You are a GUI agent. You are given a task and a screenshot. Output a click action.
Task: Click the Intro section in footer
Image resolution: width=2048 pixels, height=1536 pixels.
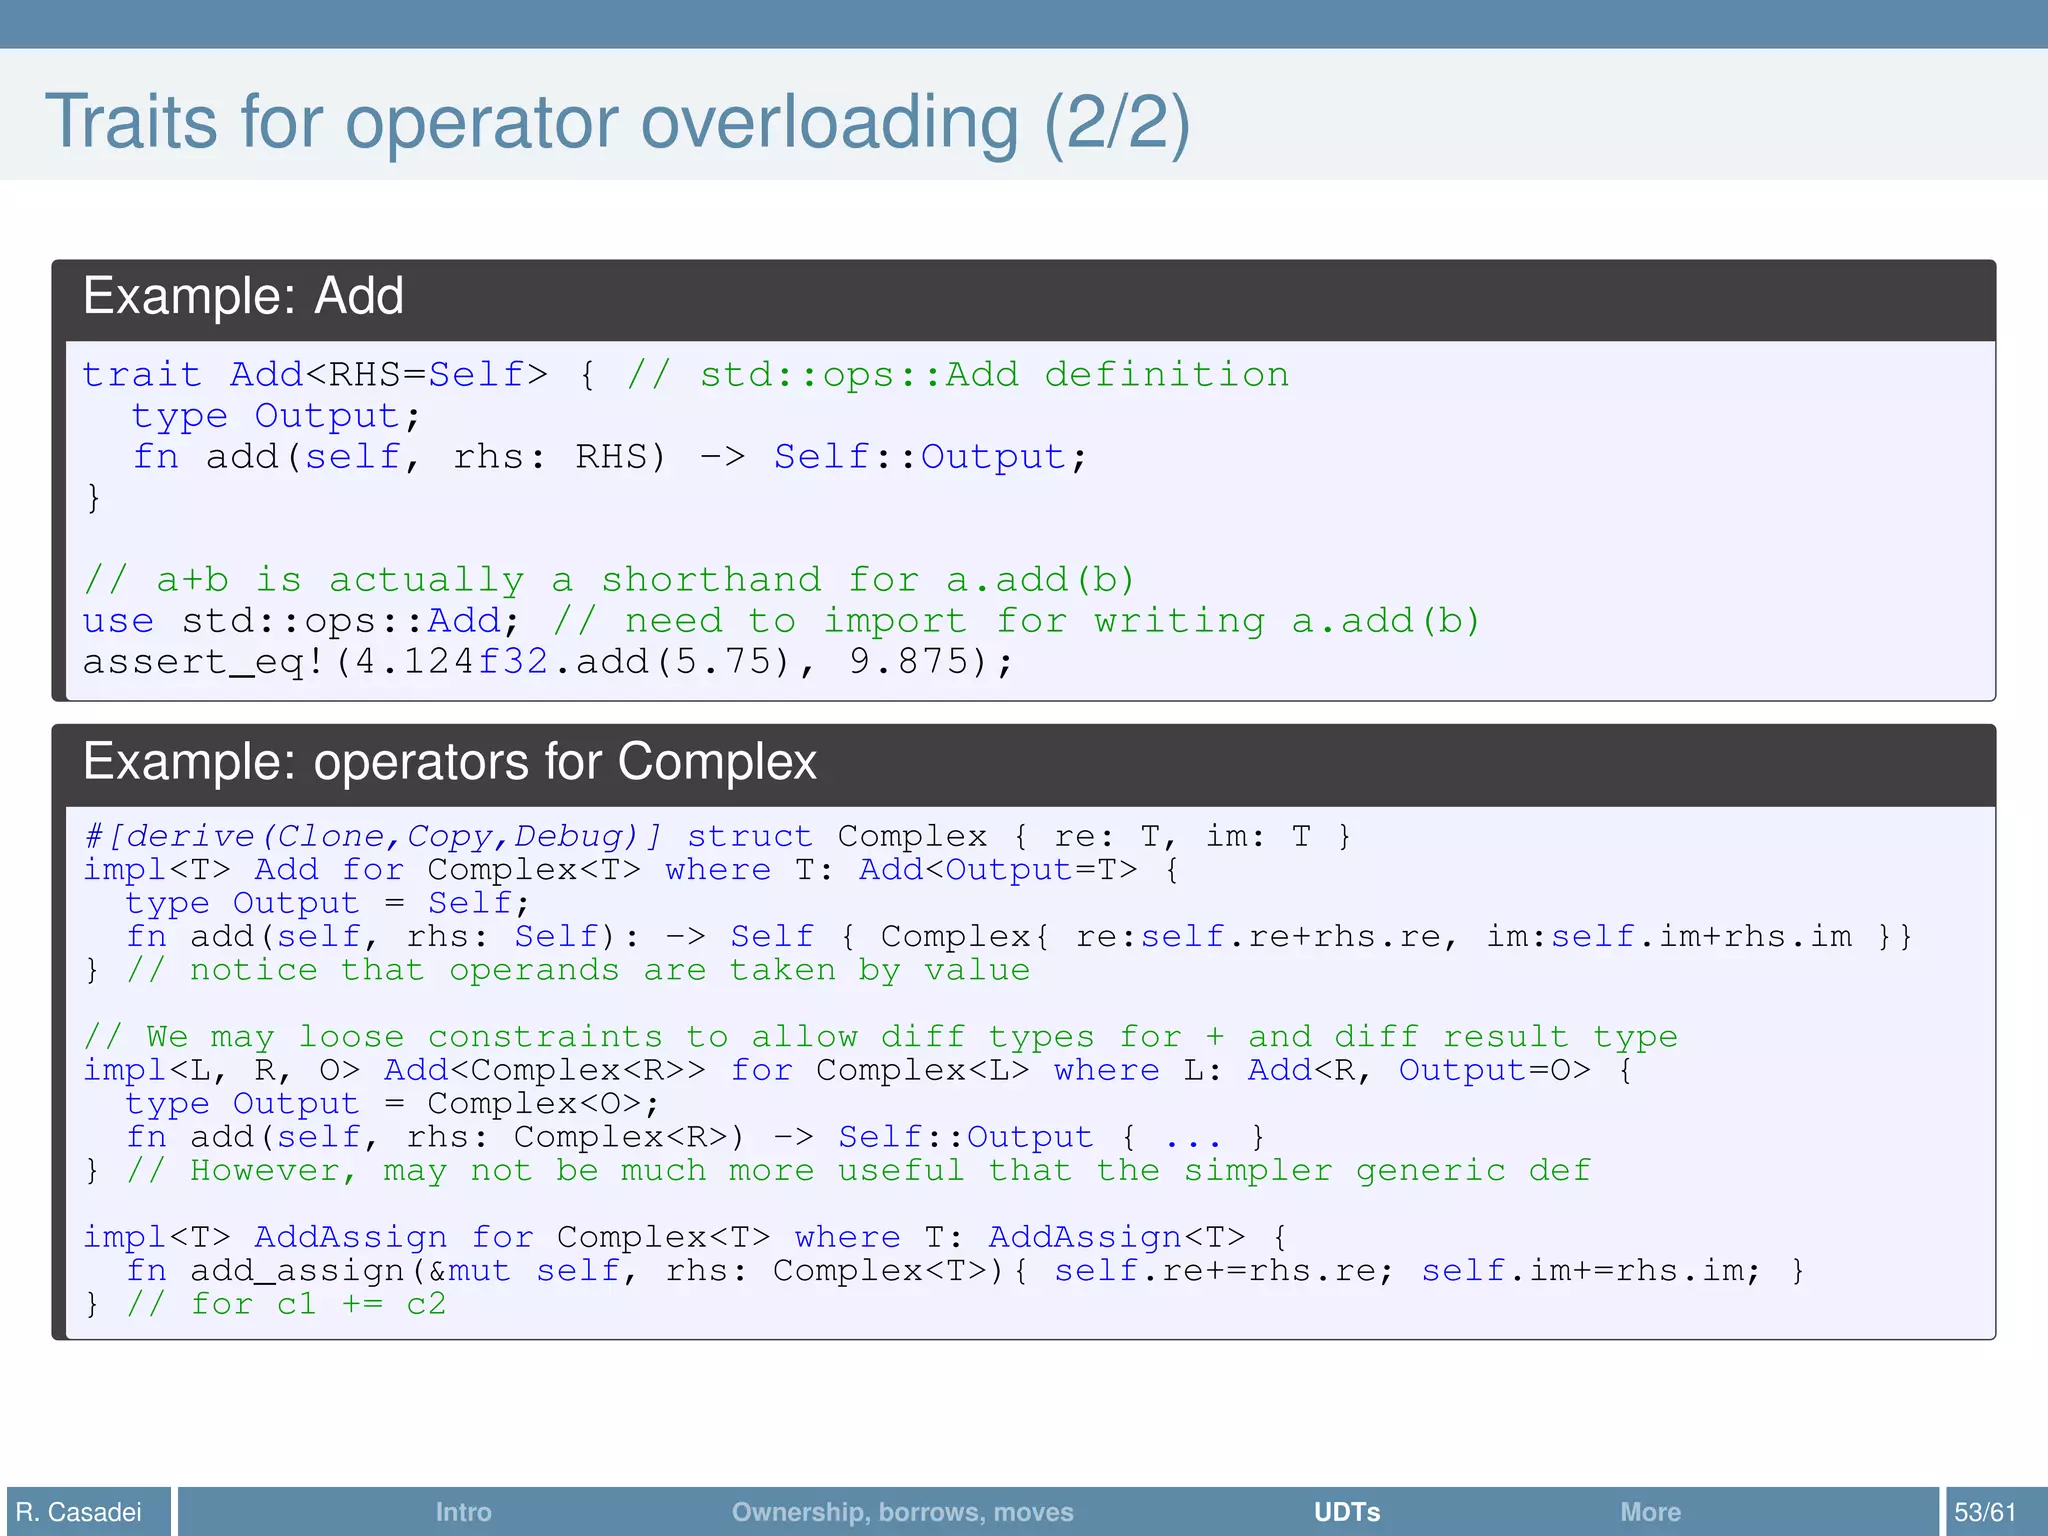pos(463,1511)
